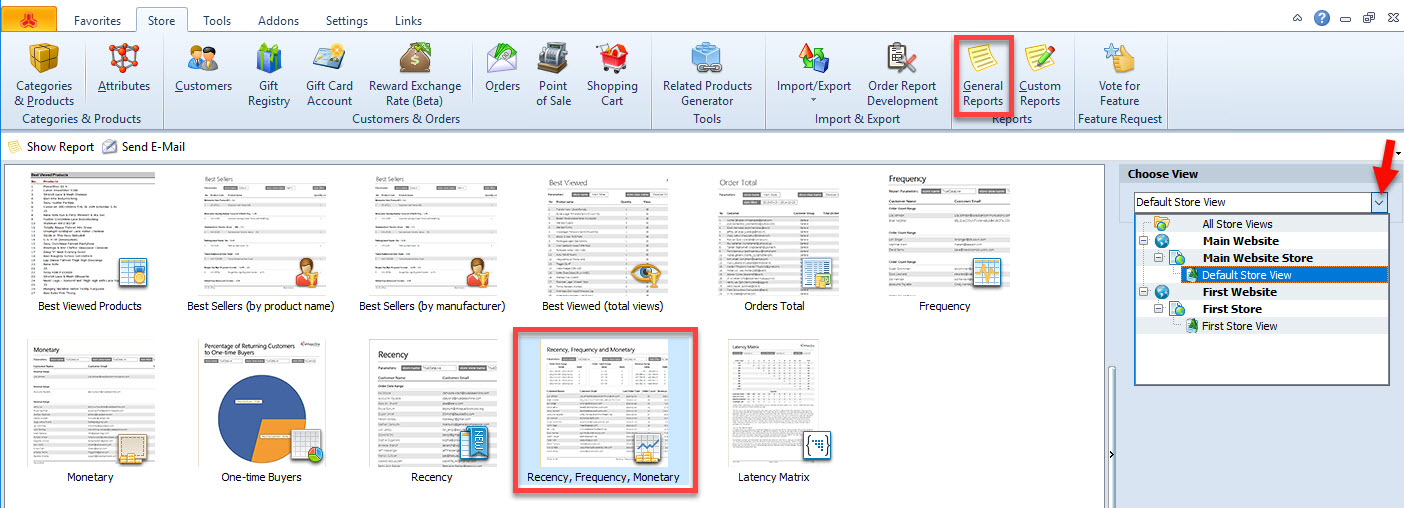Viewport: 1404px width, 508px height.
Task: Click the application logo button
Action: (30, 17)
